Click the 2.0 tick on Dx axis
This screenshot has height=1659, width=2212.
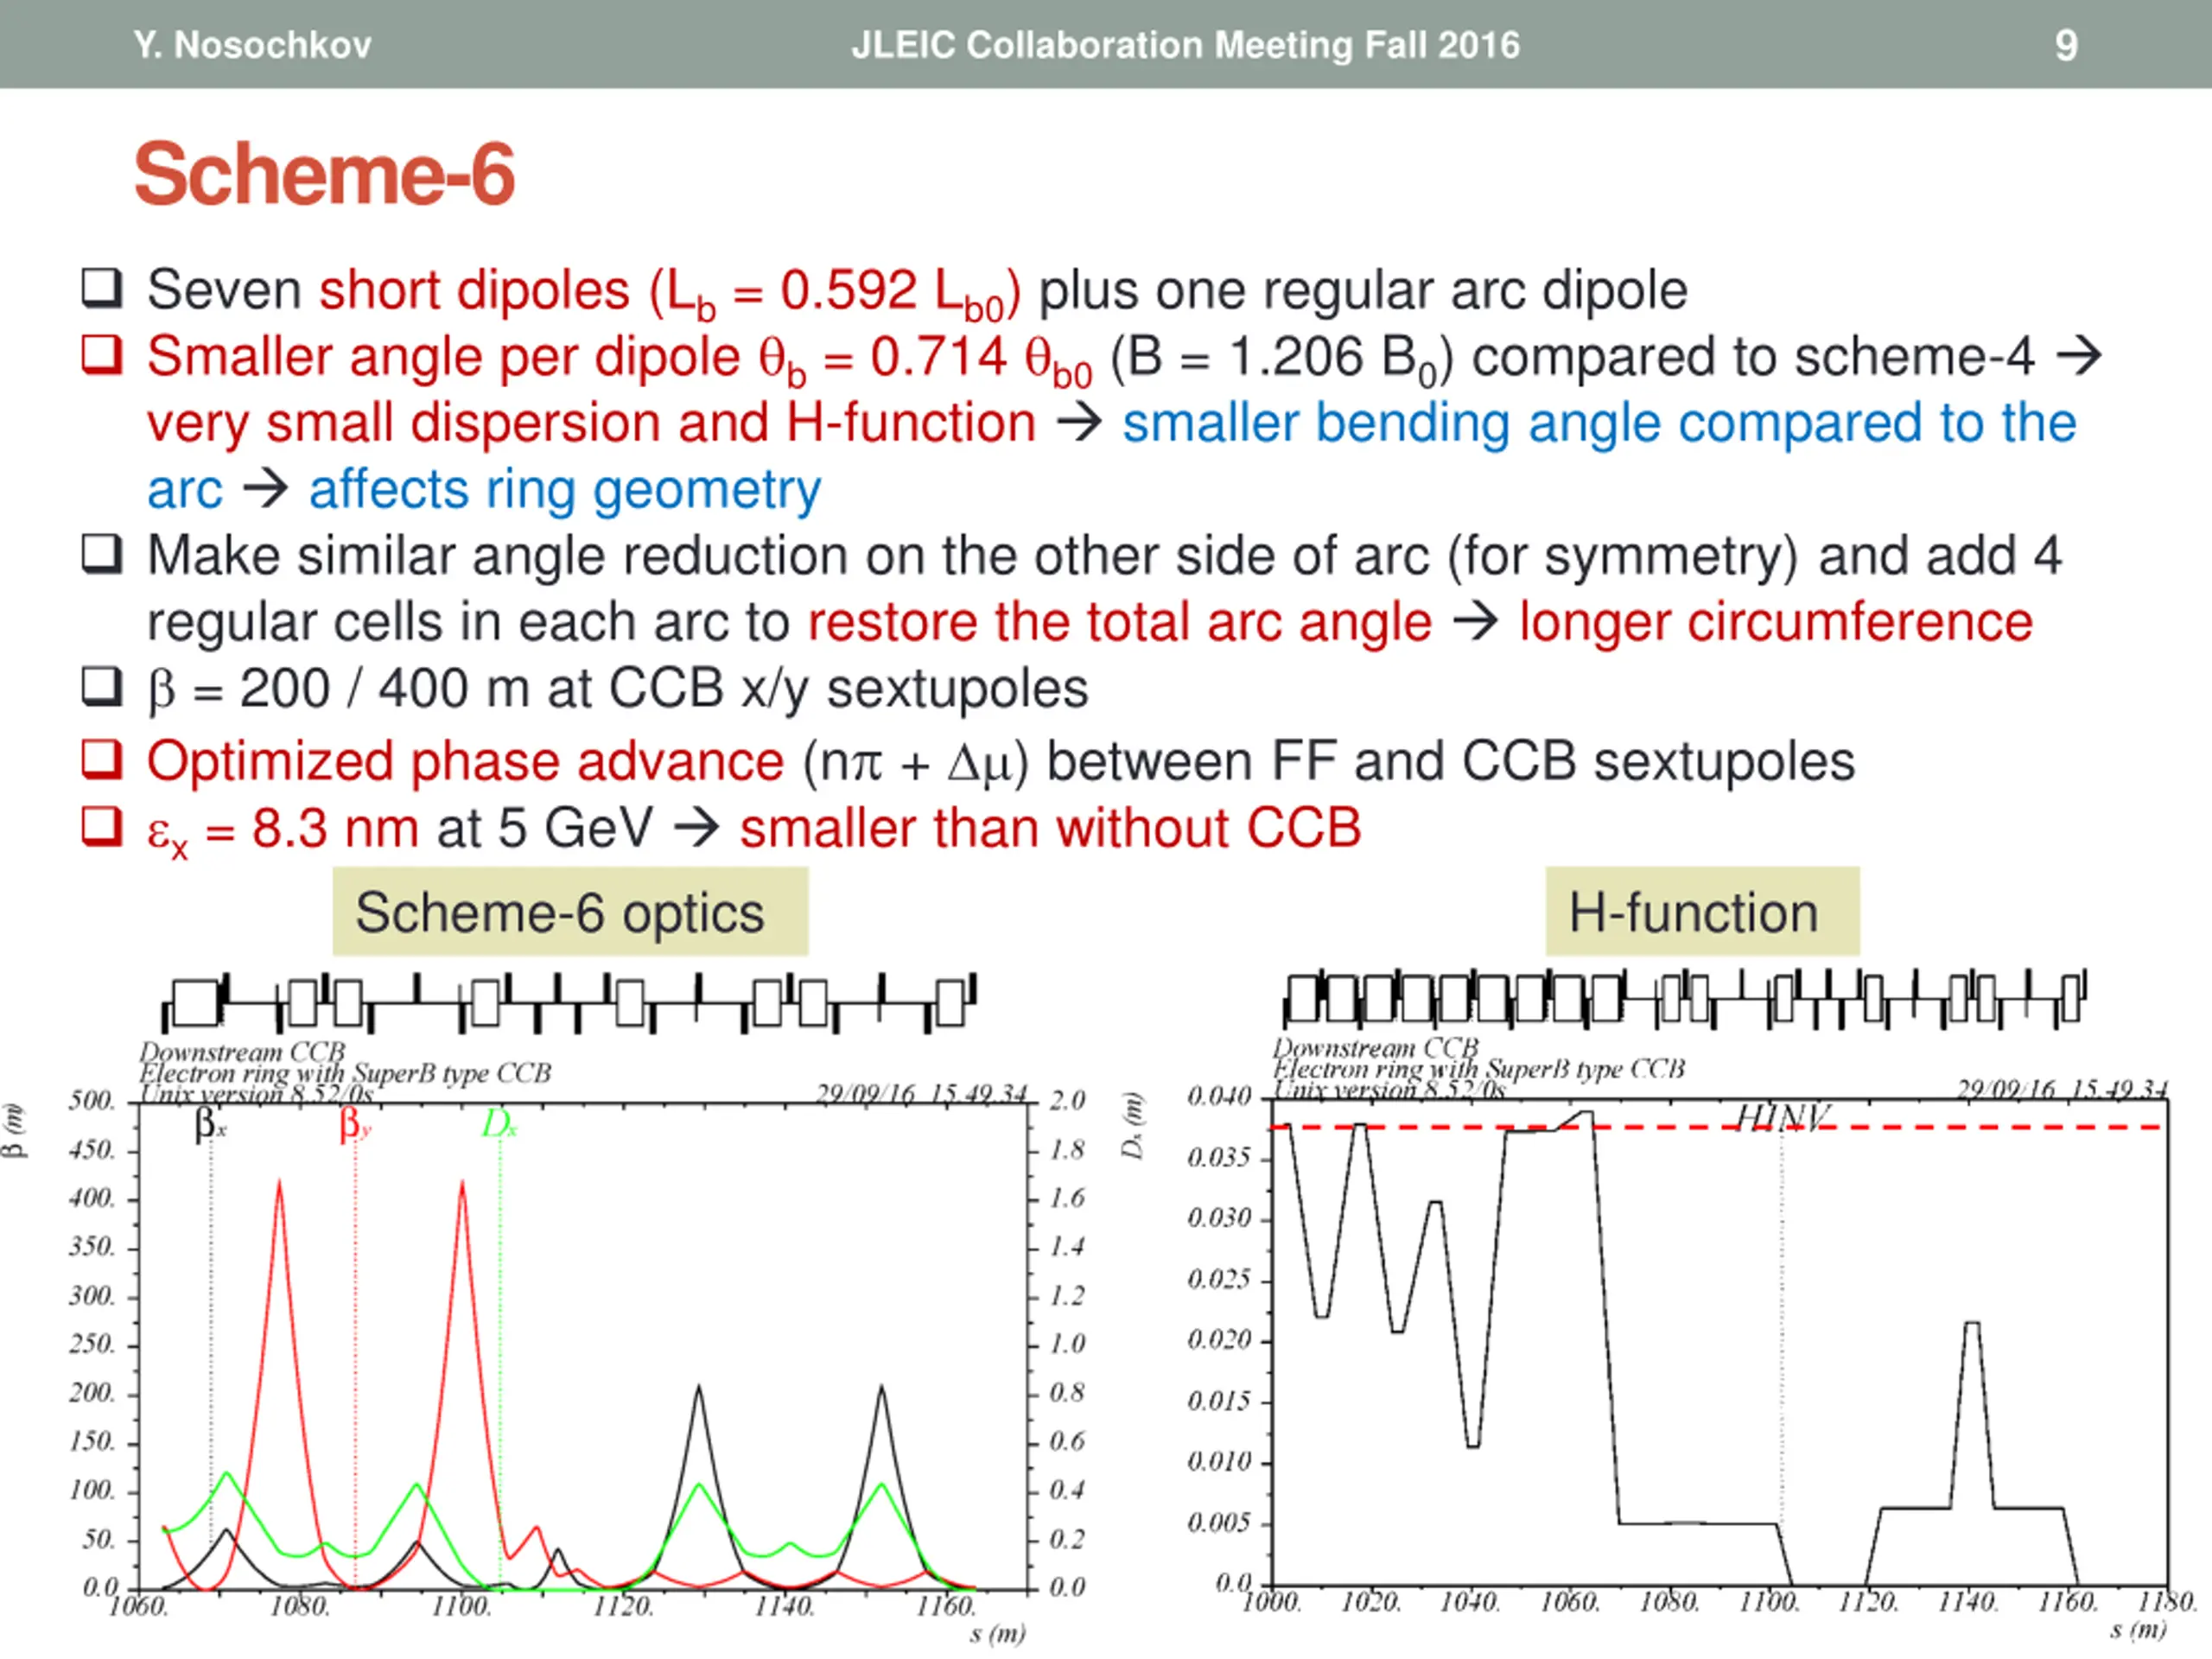click(x=1067, y=1101)
